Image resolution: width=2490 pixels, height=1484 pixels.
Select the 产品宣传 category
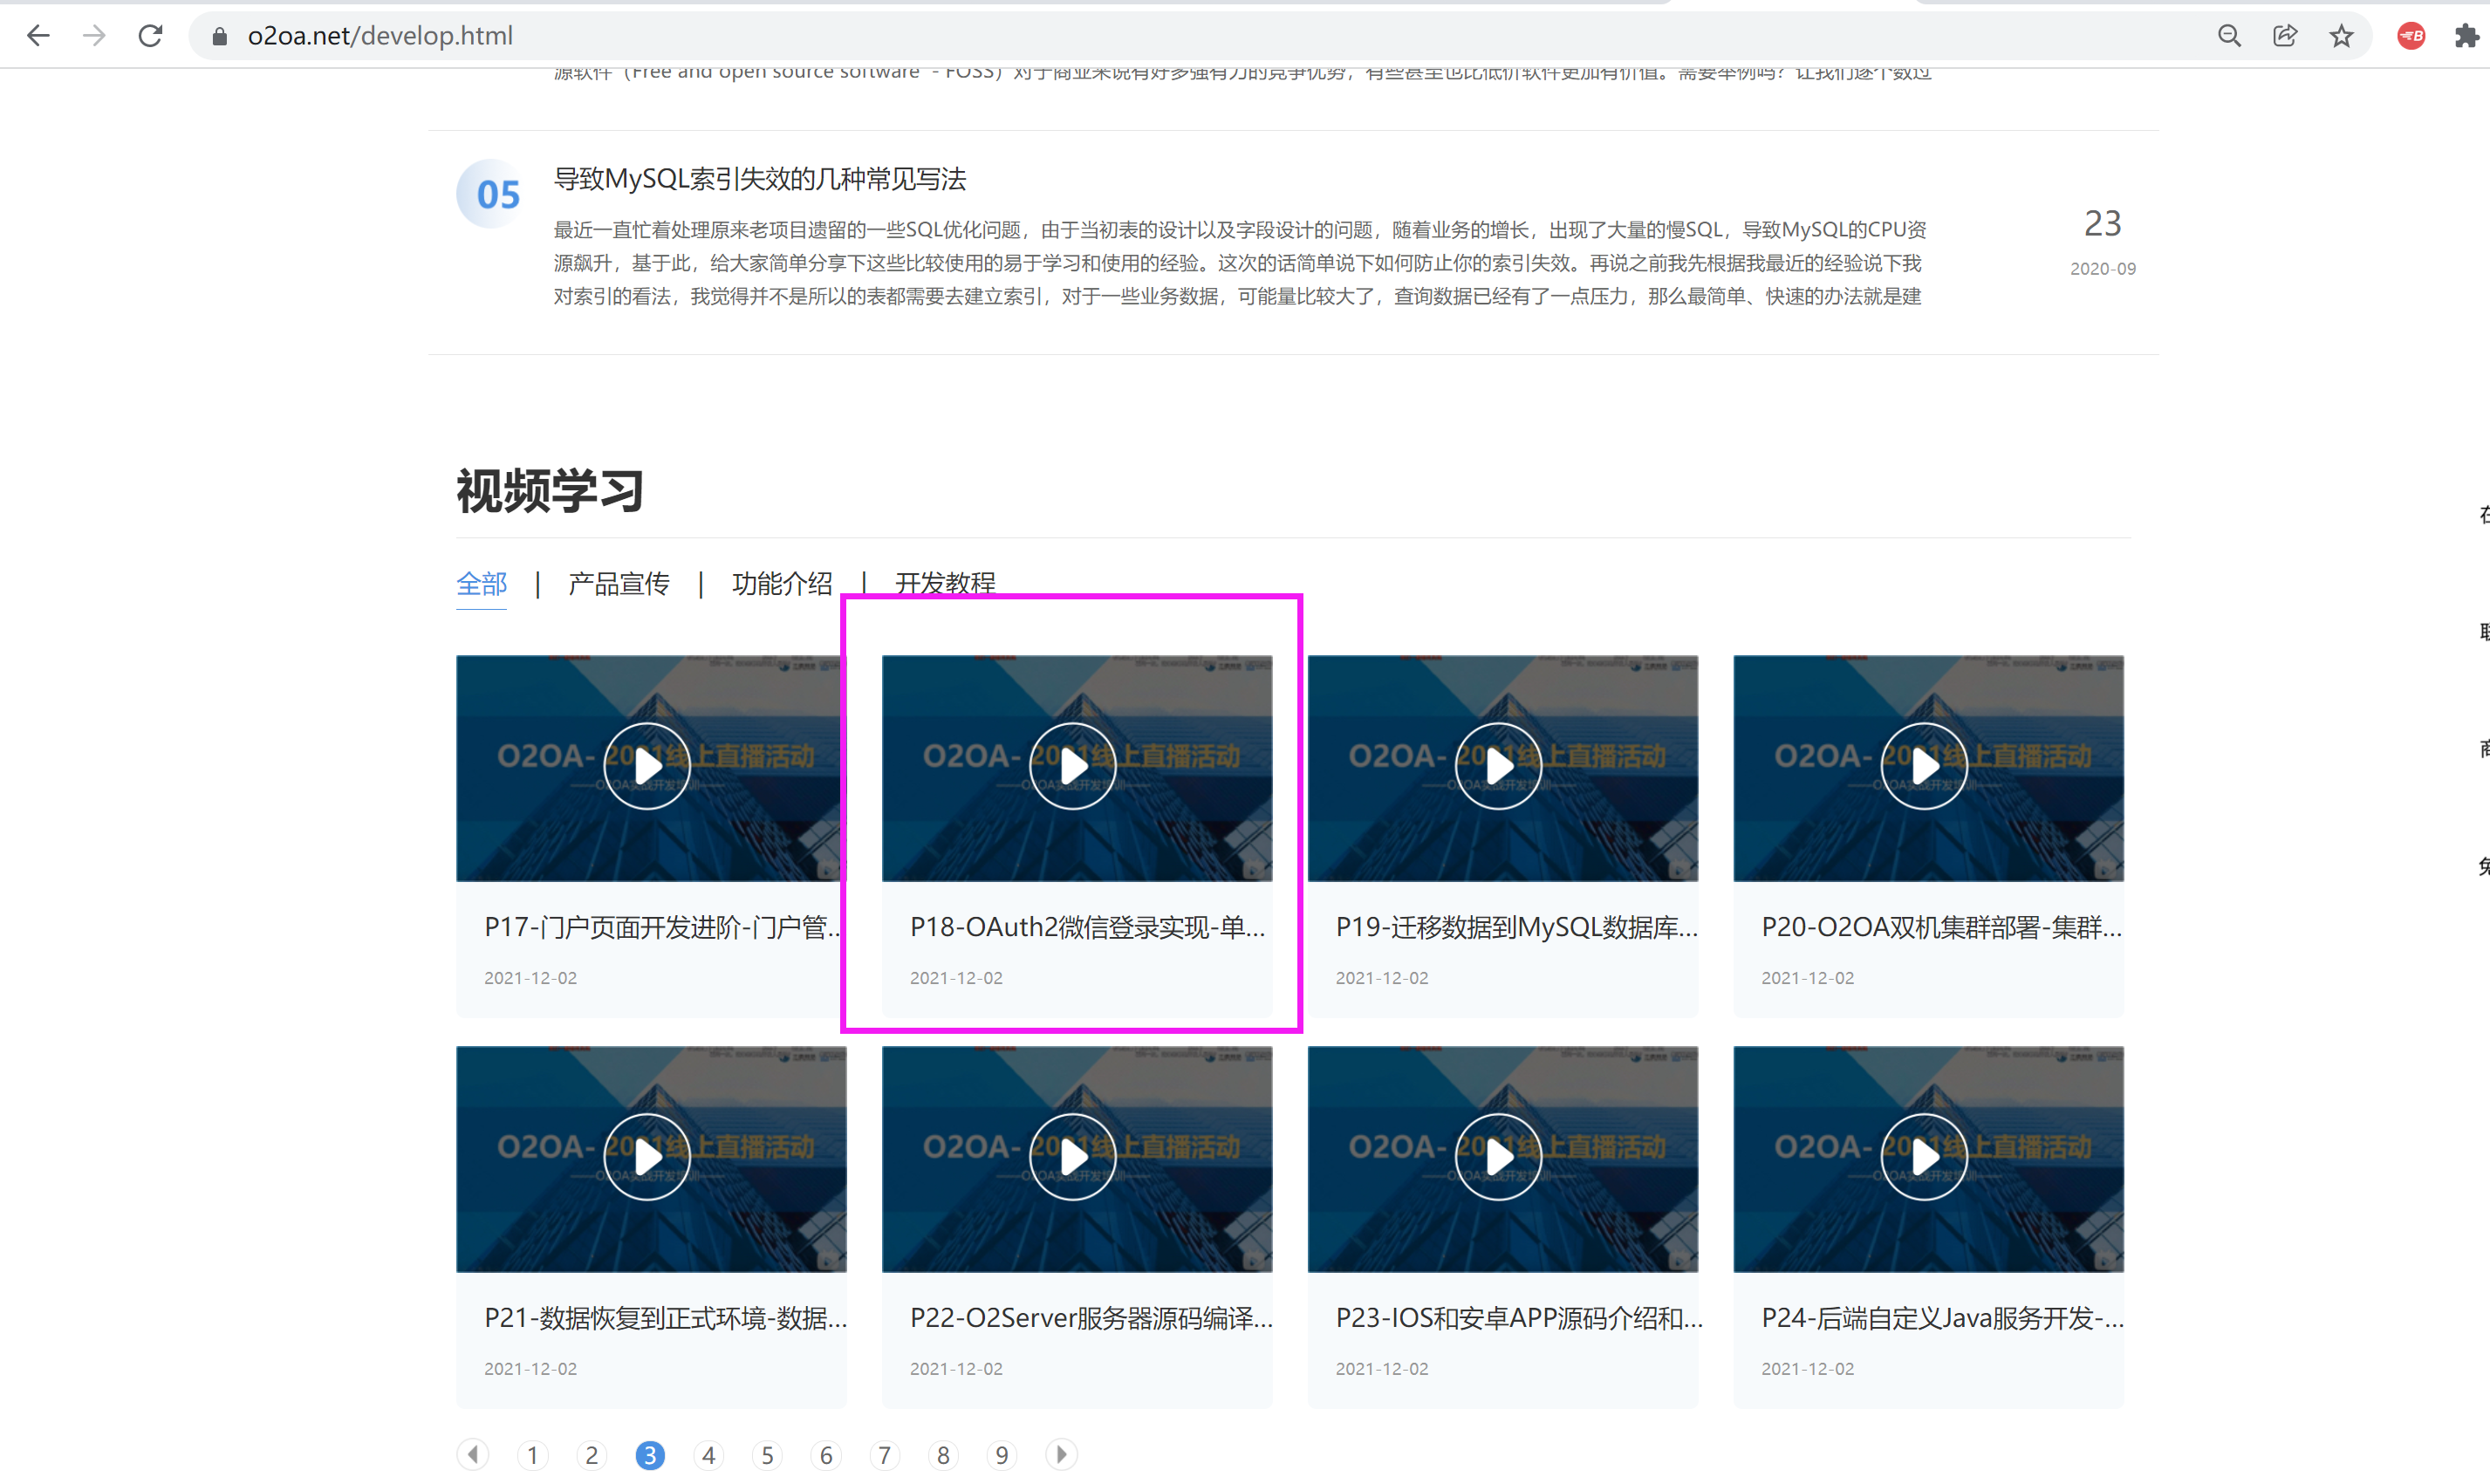click(618, 583)
